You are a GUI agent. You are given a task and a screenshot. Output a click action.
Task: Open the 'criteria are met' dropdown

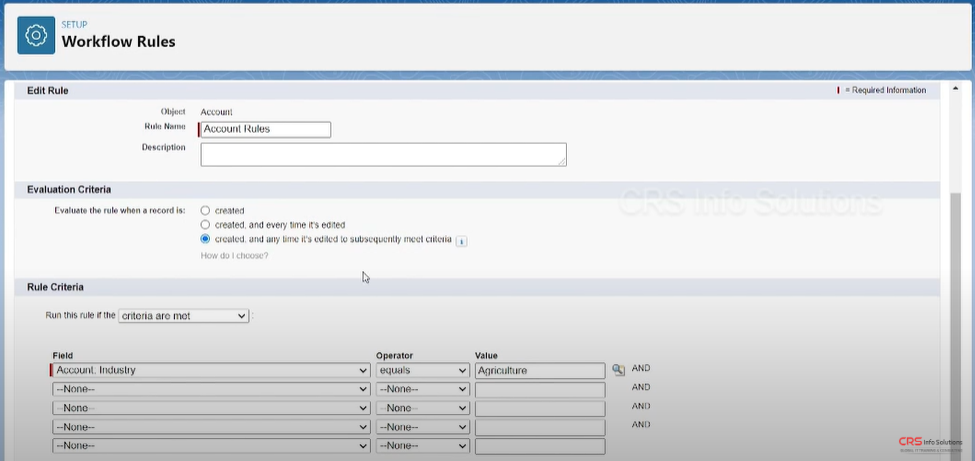183,316
